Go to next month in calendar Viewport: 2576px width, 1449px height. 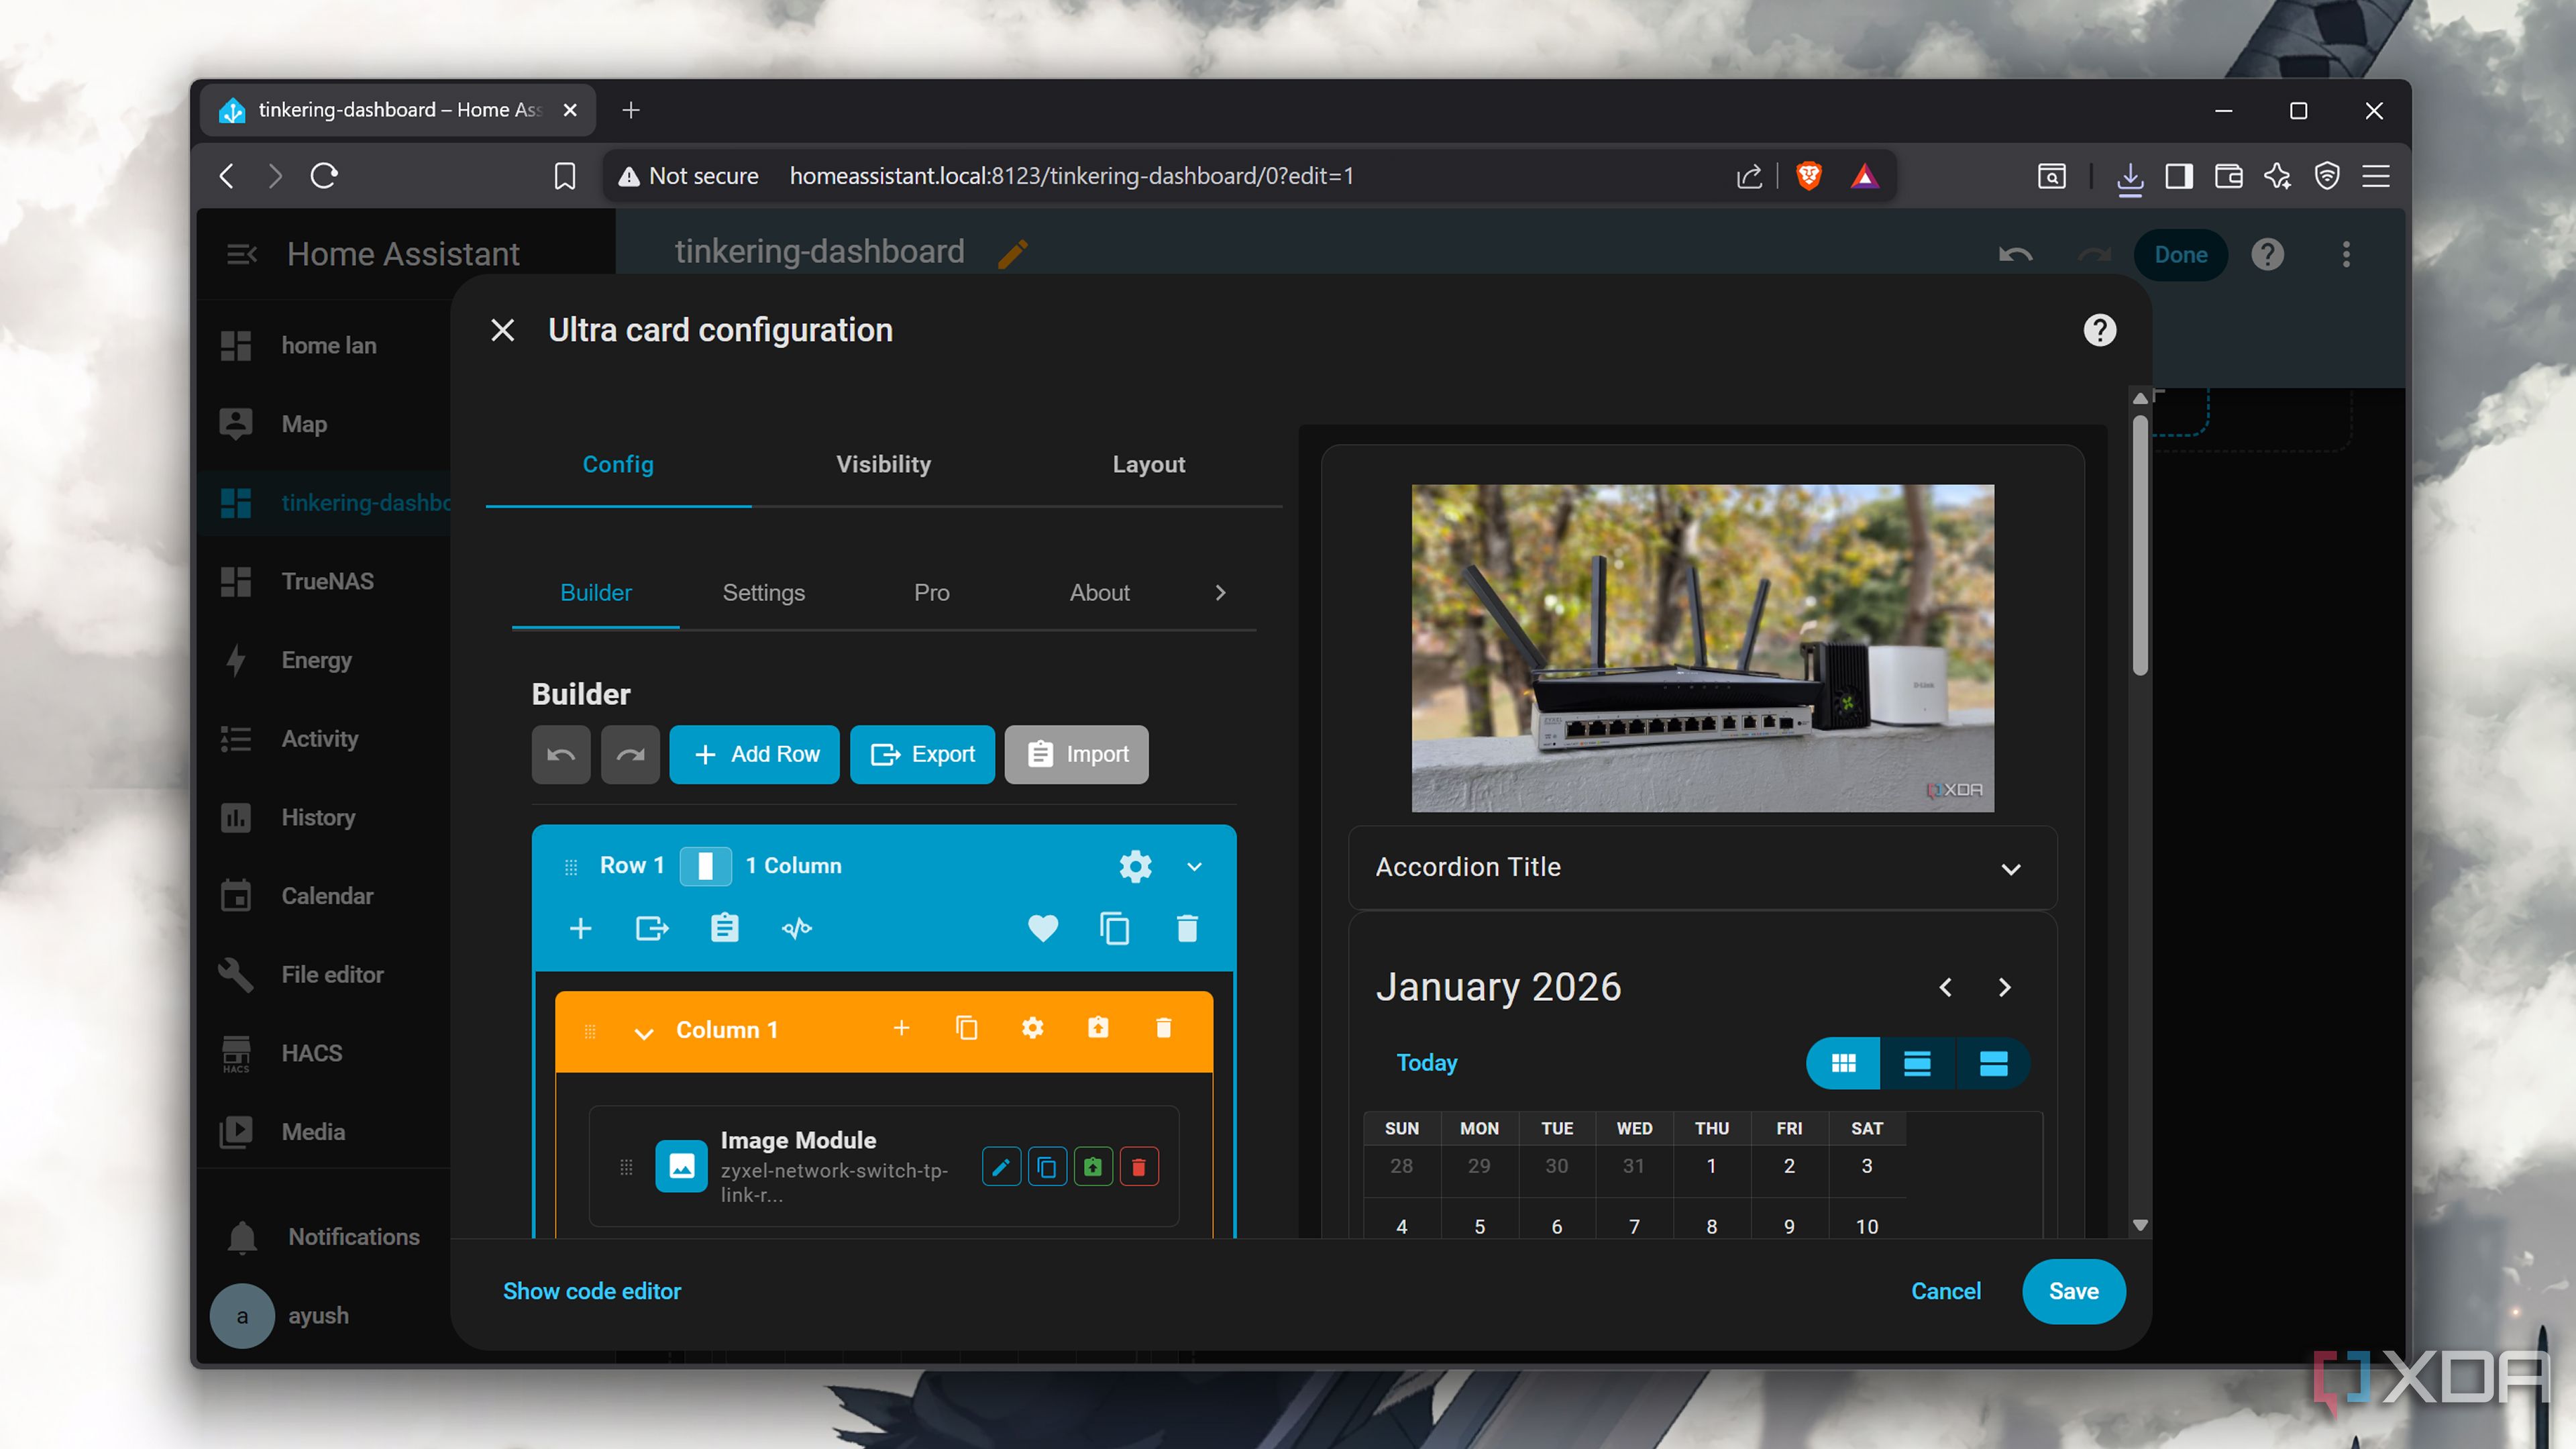point(2004,988)
